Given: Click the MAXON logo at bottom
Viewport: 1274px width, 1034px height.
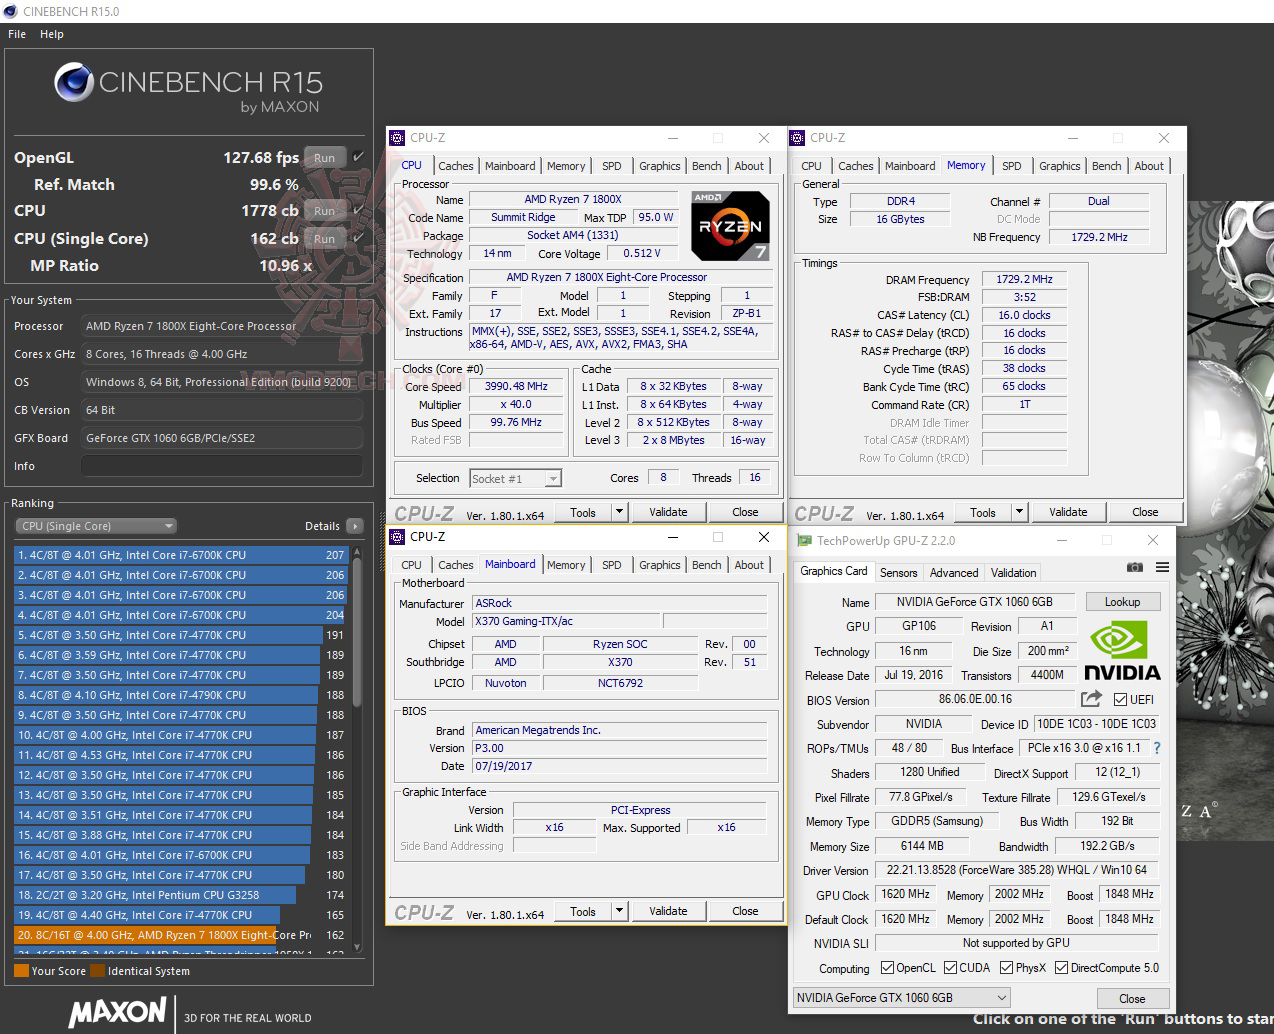Looking at the screenshot, I should coord(117,1012).
